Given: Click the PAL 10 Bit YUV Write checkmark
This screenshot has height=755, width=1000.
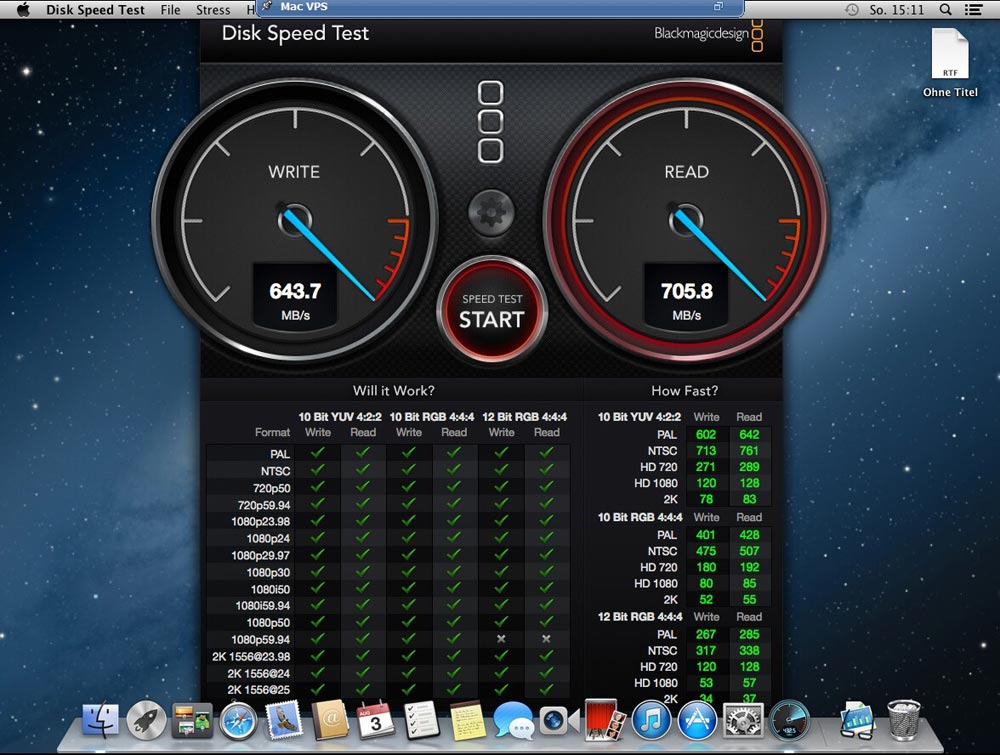Looking at the screenshot, I should tap(318, 452).
